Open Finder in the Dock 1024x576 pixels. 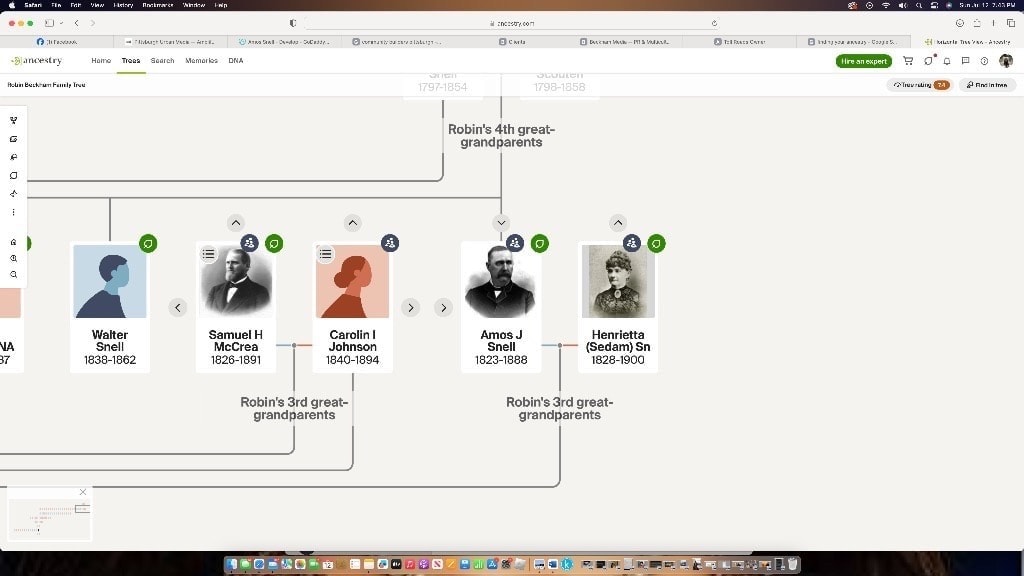(231, 564)
